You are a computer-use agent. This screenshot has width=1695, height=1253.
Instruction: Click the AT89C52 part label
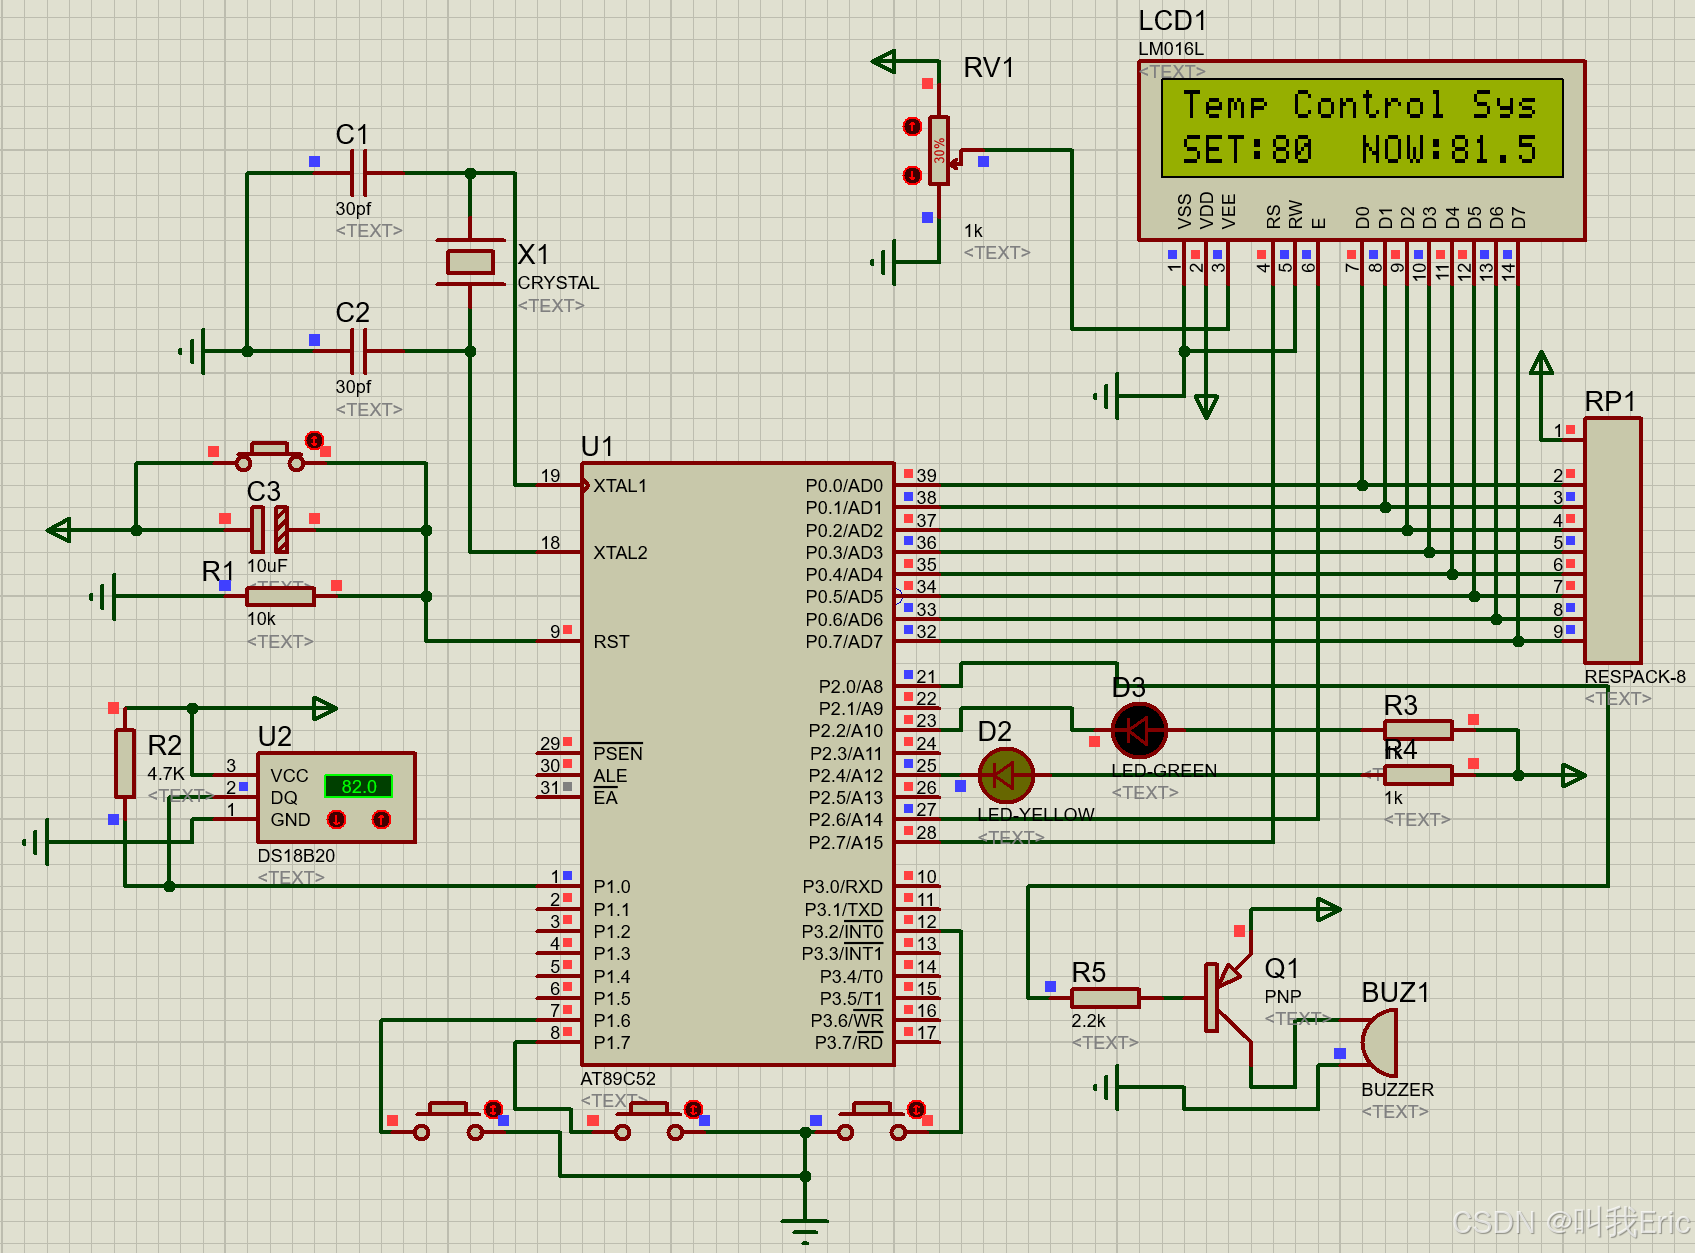pyautogui.click(x=618, y=1079)
